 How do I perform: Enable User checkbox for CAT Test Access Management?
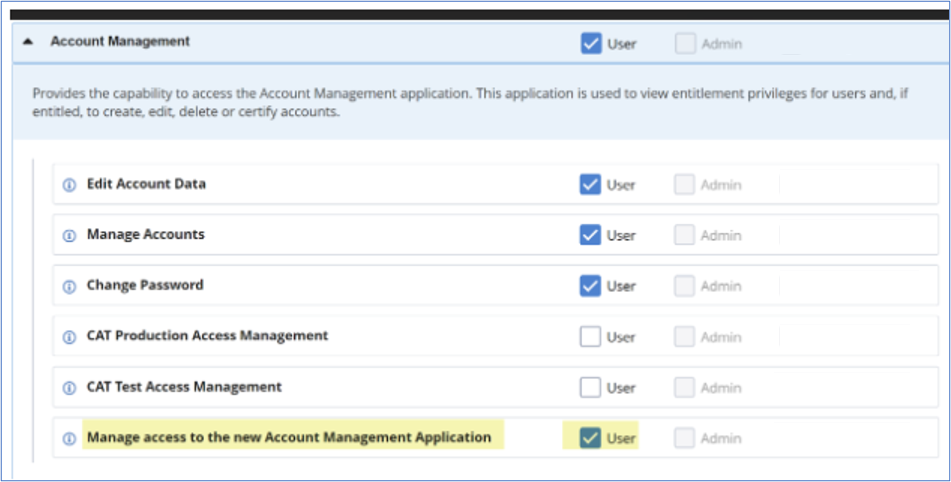click(x=590, y=387)
